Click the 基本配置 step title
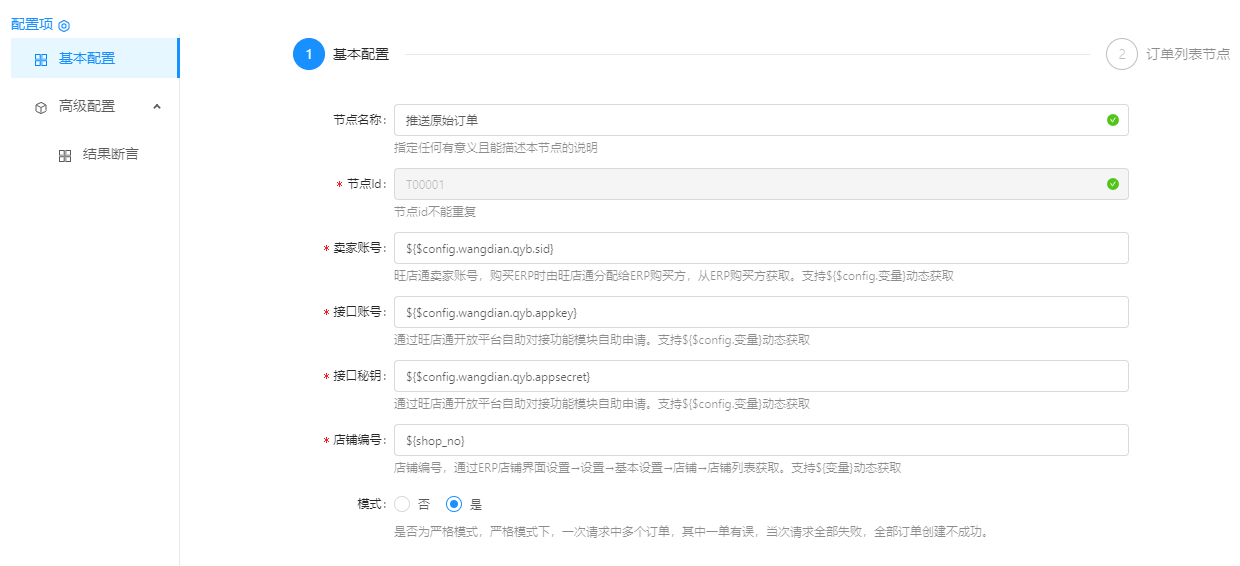This screenshot has width=1240, height=566. [361, 54]
